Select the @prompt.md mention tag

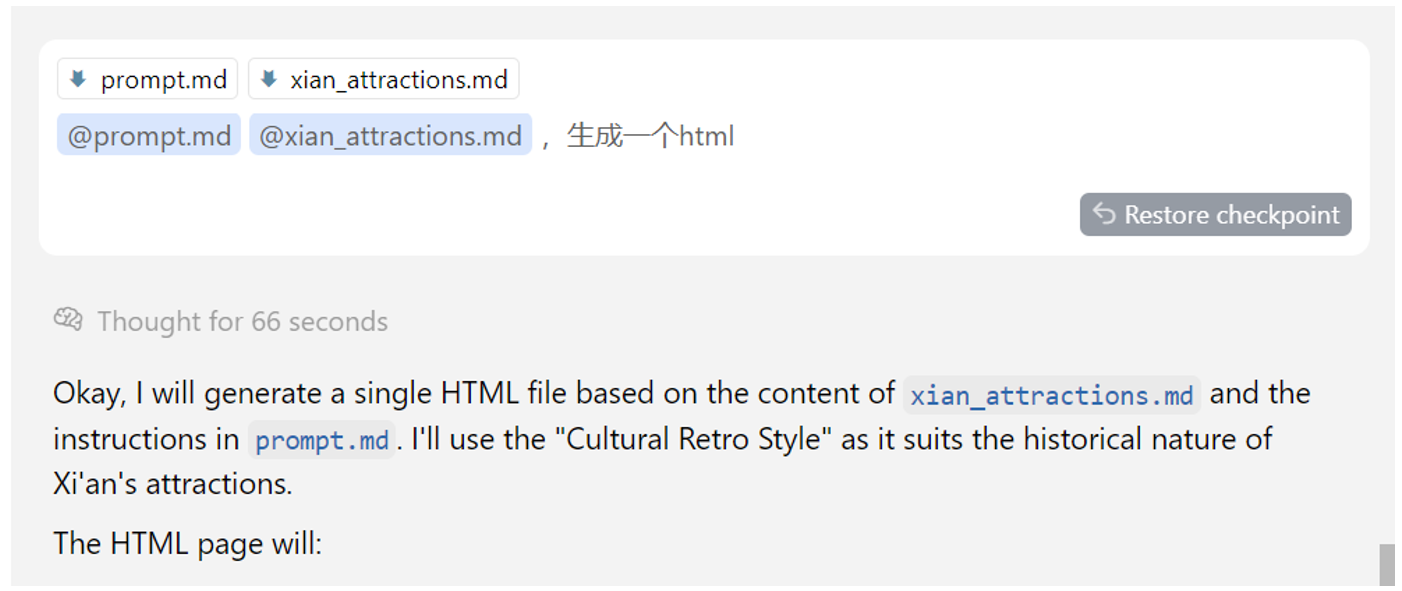149,136
